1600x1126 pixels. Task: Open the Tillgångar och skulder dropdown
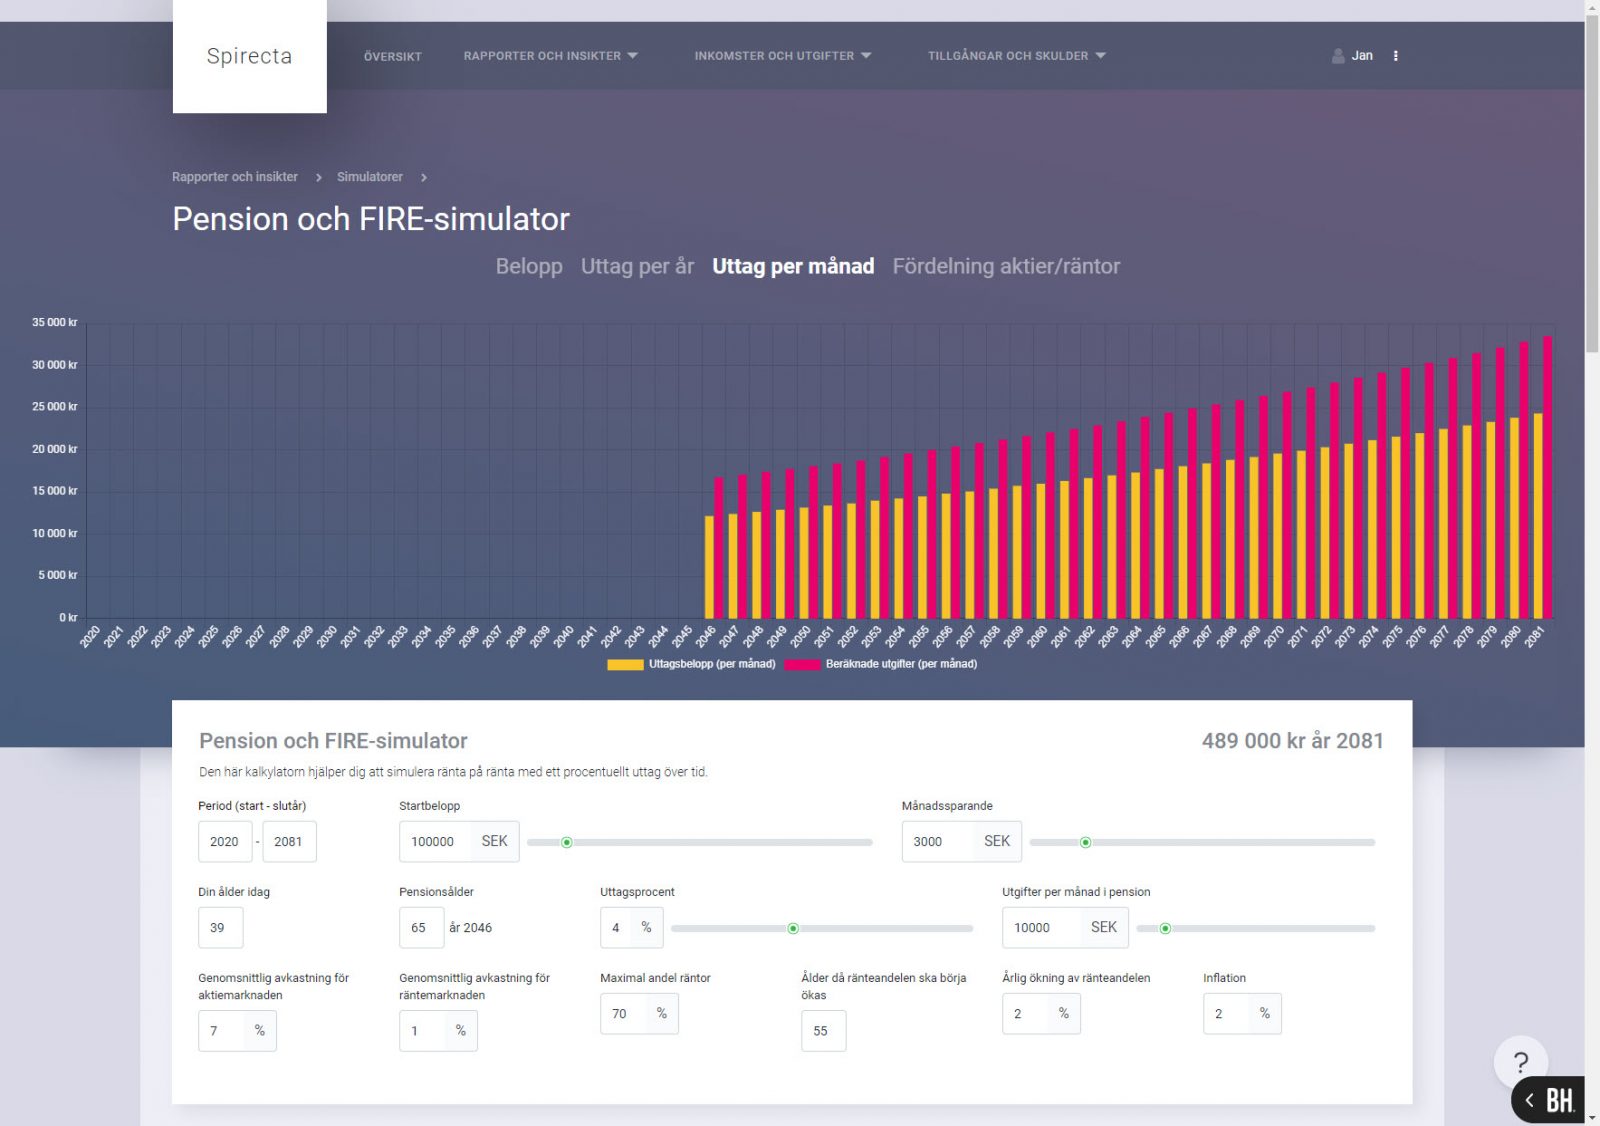1016,56
